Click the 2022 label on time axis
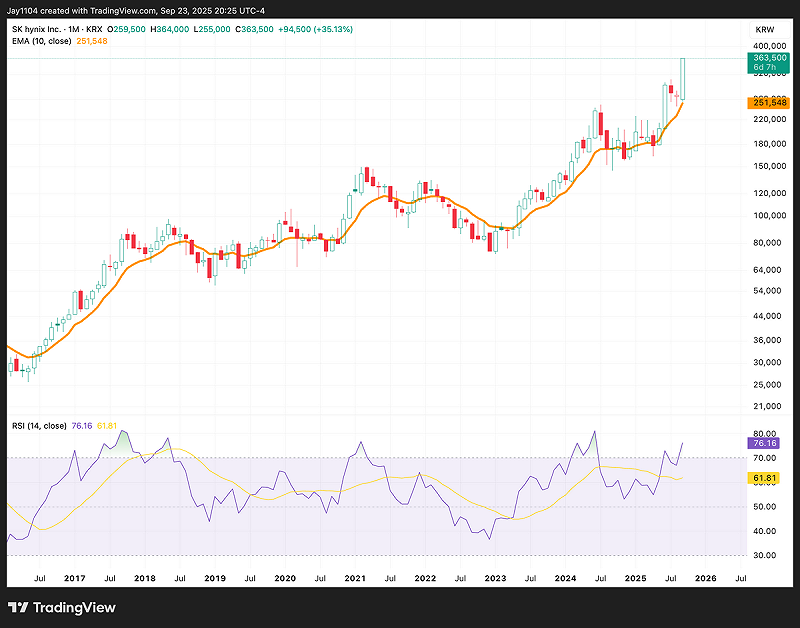This screenshot has height=628, width=800. pyautogui.click(x=425, y=578)
